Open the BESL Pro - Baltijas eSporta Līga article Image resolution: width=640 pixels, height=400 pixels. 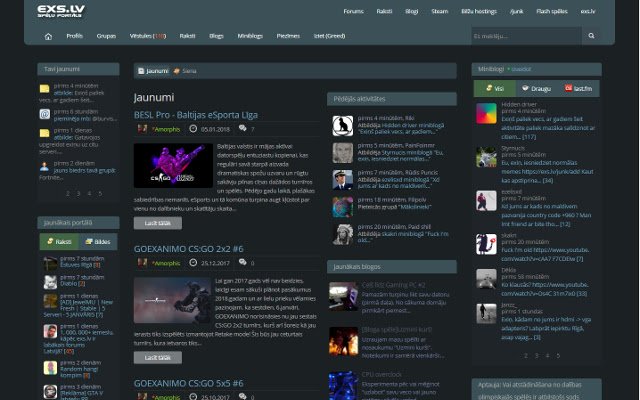point(196,115)
